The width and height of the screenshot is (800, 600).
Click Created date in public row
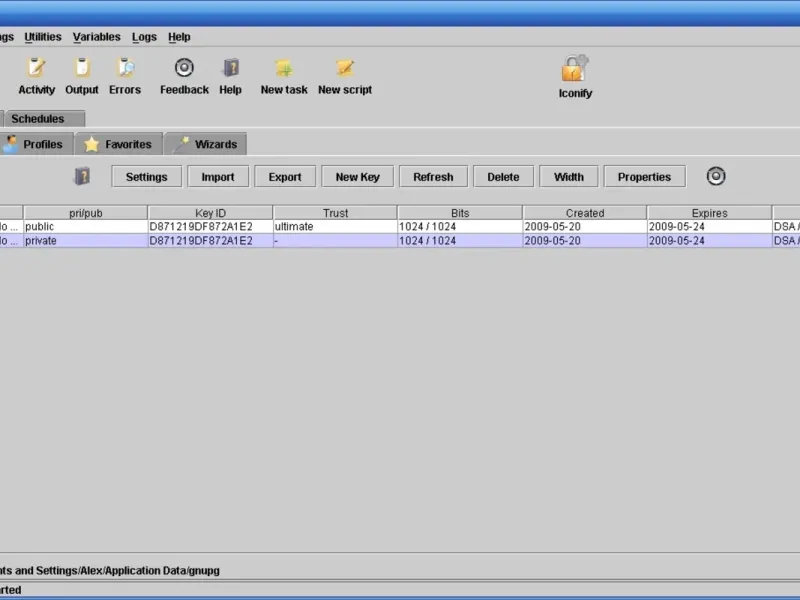(585, 227)
